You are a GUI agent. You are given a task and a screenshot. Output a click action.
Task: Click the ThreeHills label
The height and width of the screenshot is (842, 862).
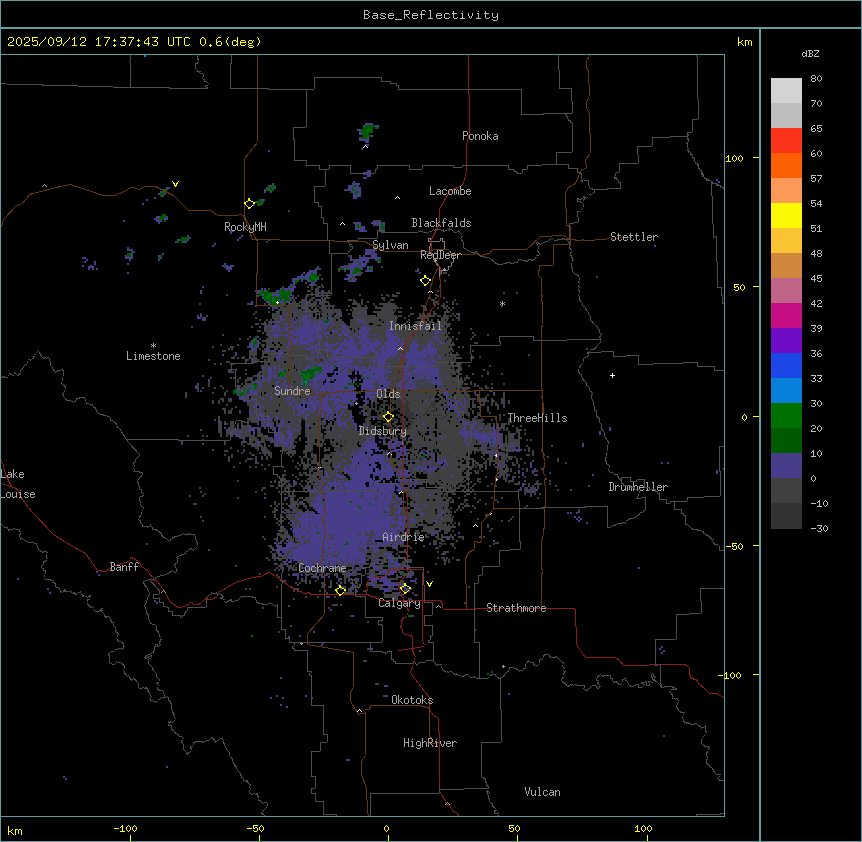(x=537, y=418)
